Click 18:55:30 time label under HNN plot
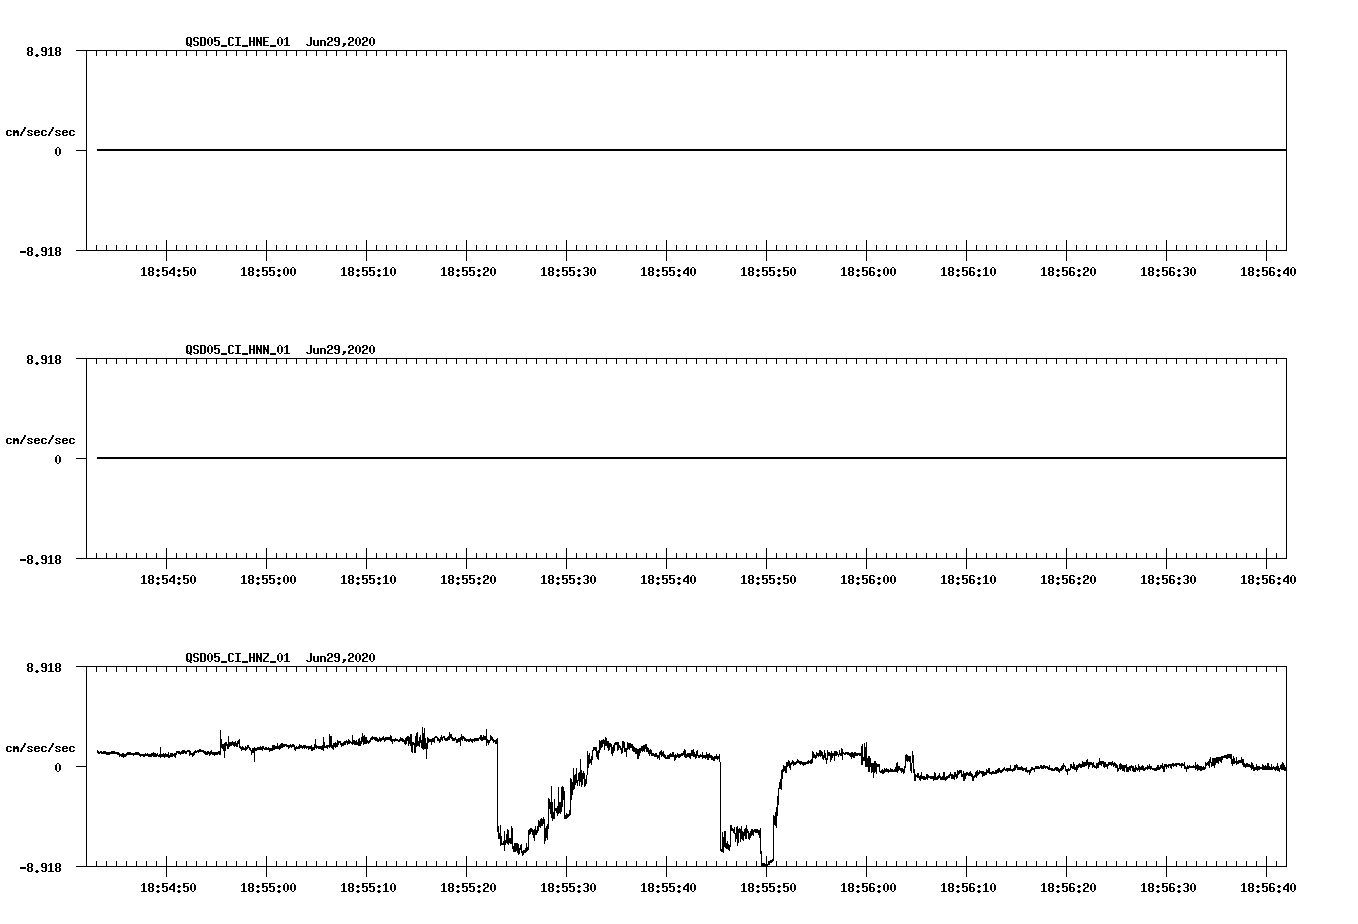 (x=568, y=580)
